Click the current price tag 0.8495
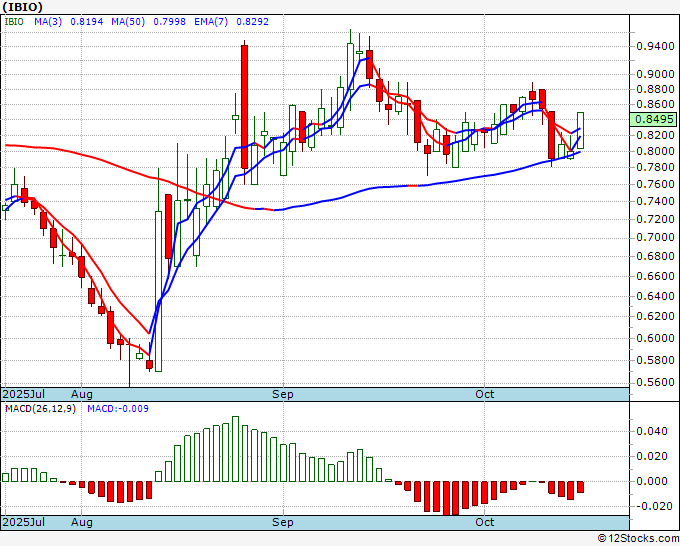 (654, 119)
